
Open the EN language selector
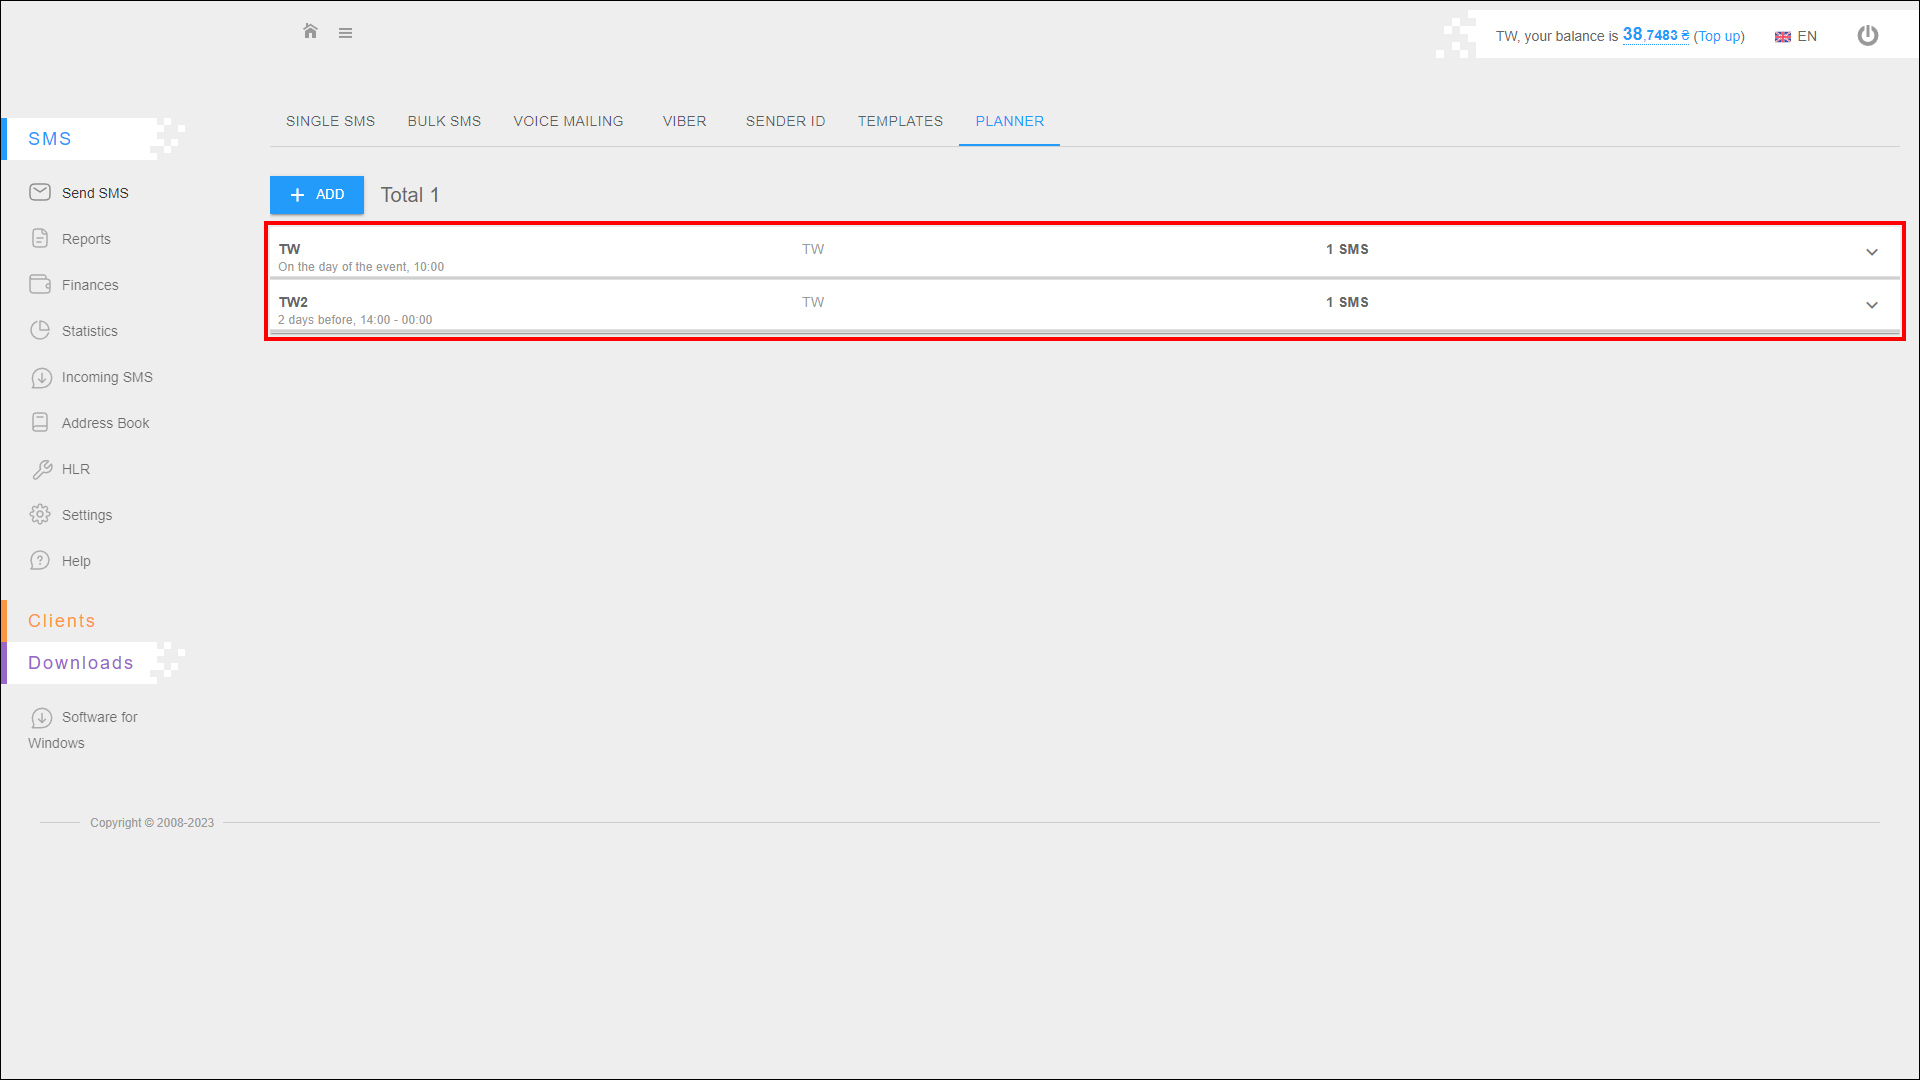click(x=1796, y=36)
